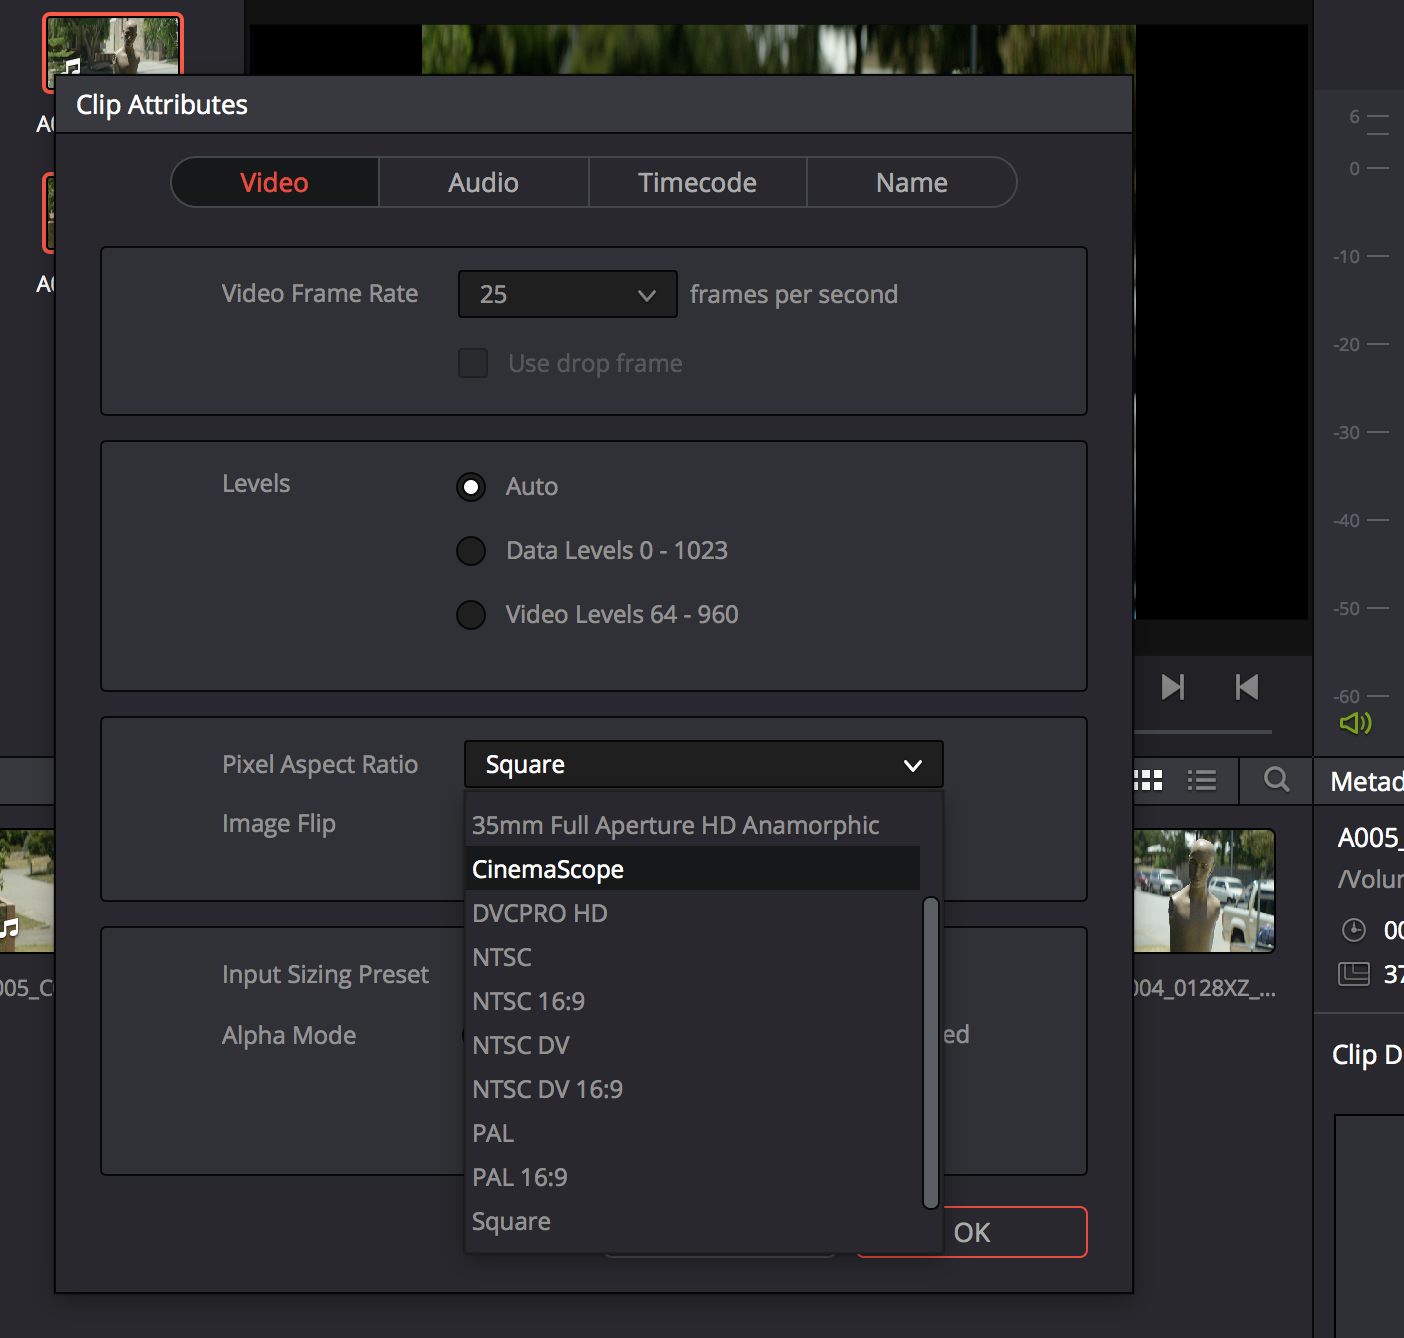Open the Timecode tab
This screenshot has height=1338, width=1404.
[x=697, y=183]
